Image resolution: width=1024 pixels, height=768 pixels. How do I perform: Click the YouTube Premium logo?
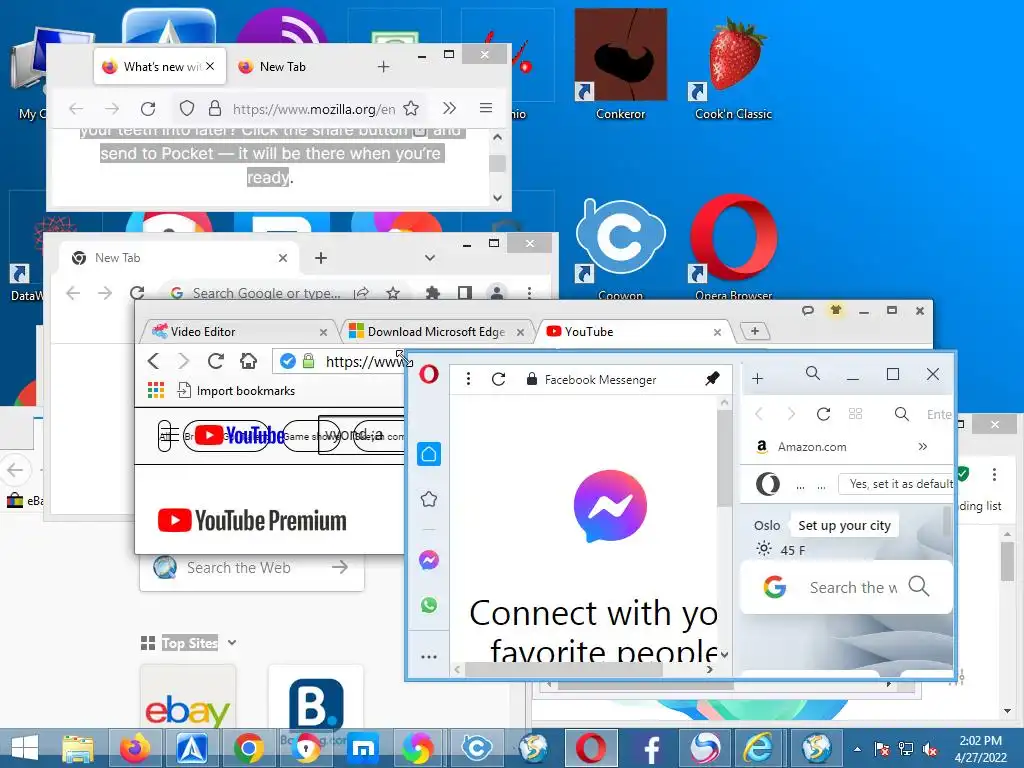[x=252, y=520]
